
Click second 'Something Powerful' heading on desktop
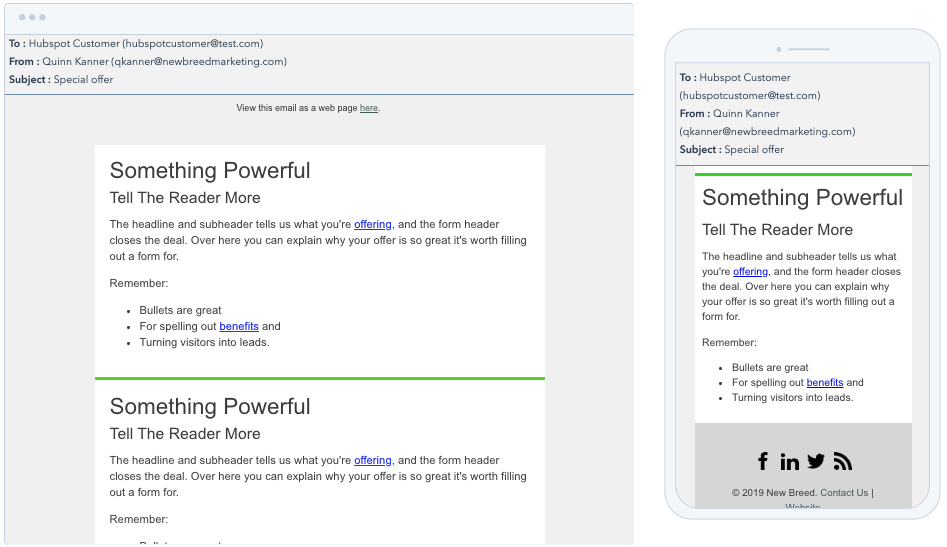coord(210,407)
